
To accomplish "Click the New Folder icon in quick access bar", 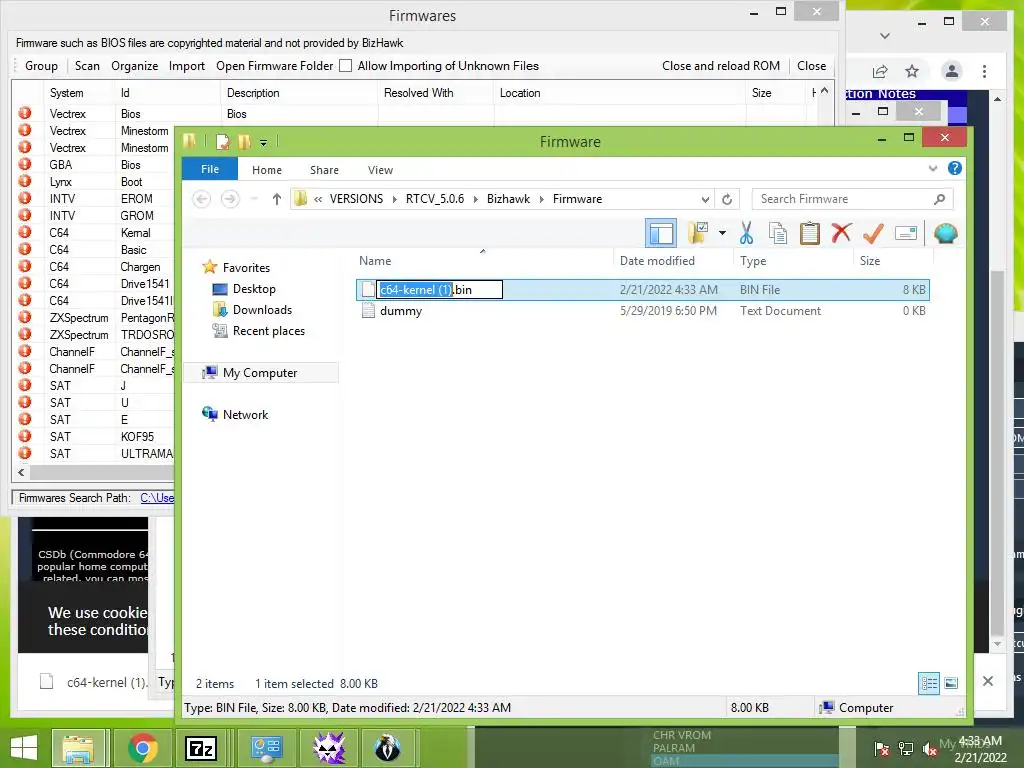I will 245,142.
